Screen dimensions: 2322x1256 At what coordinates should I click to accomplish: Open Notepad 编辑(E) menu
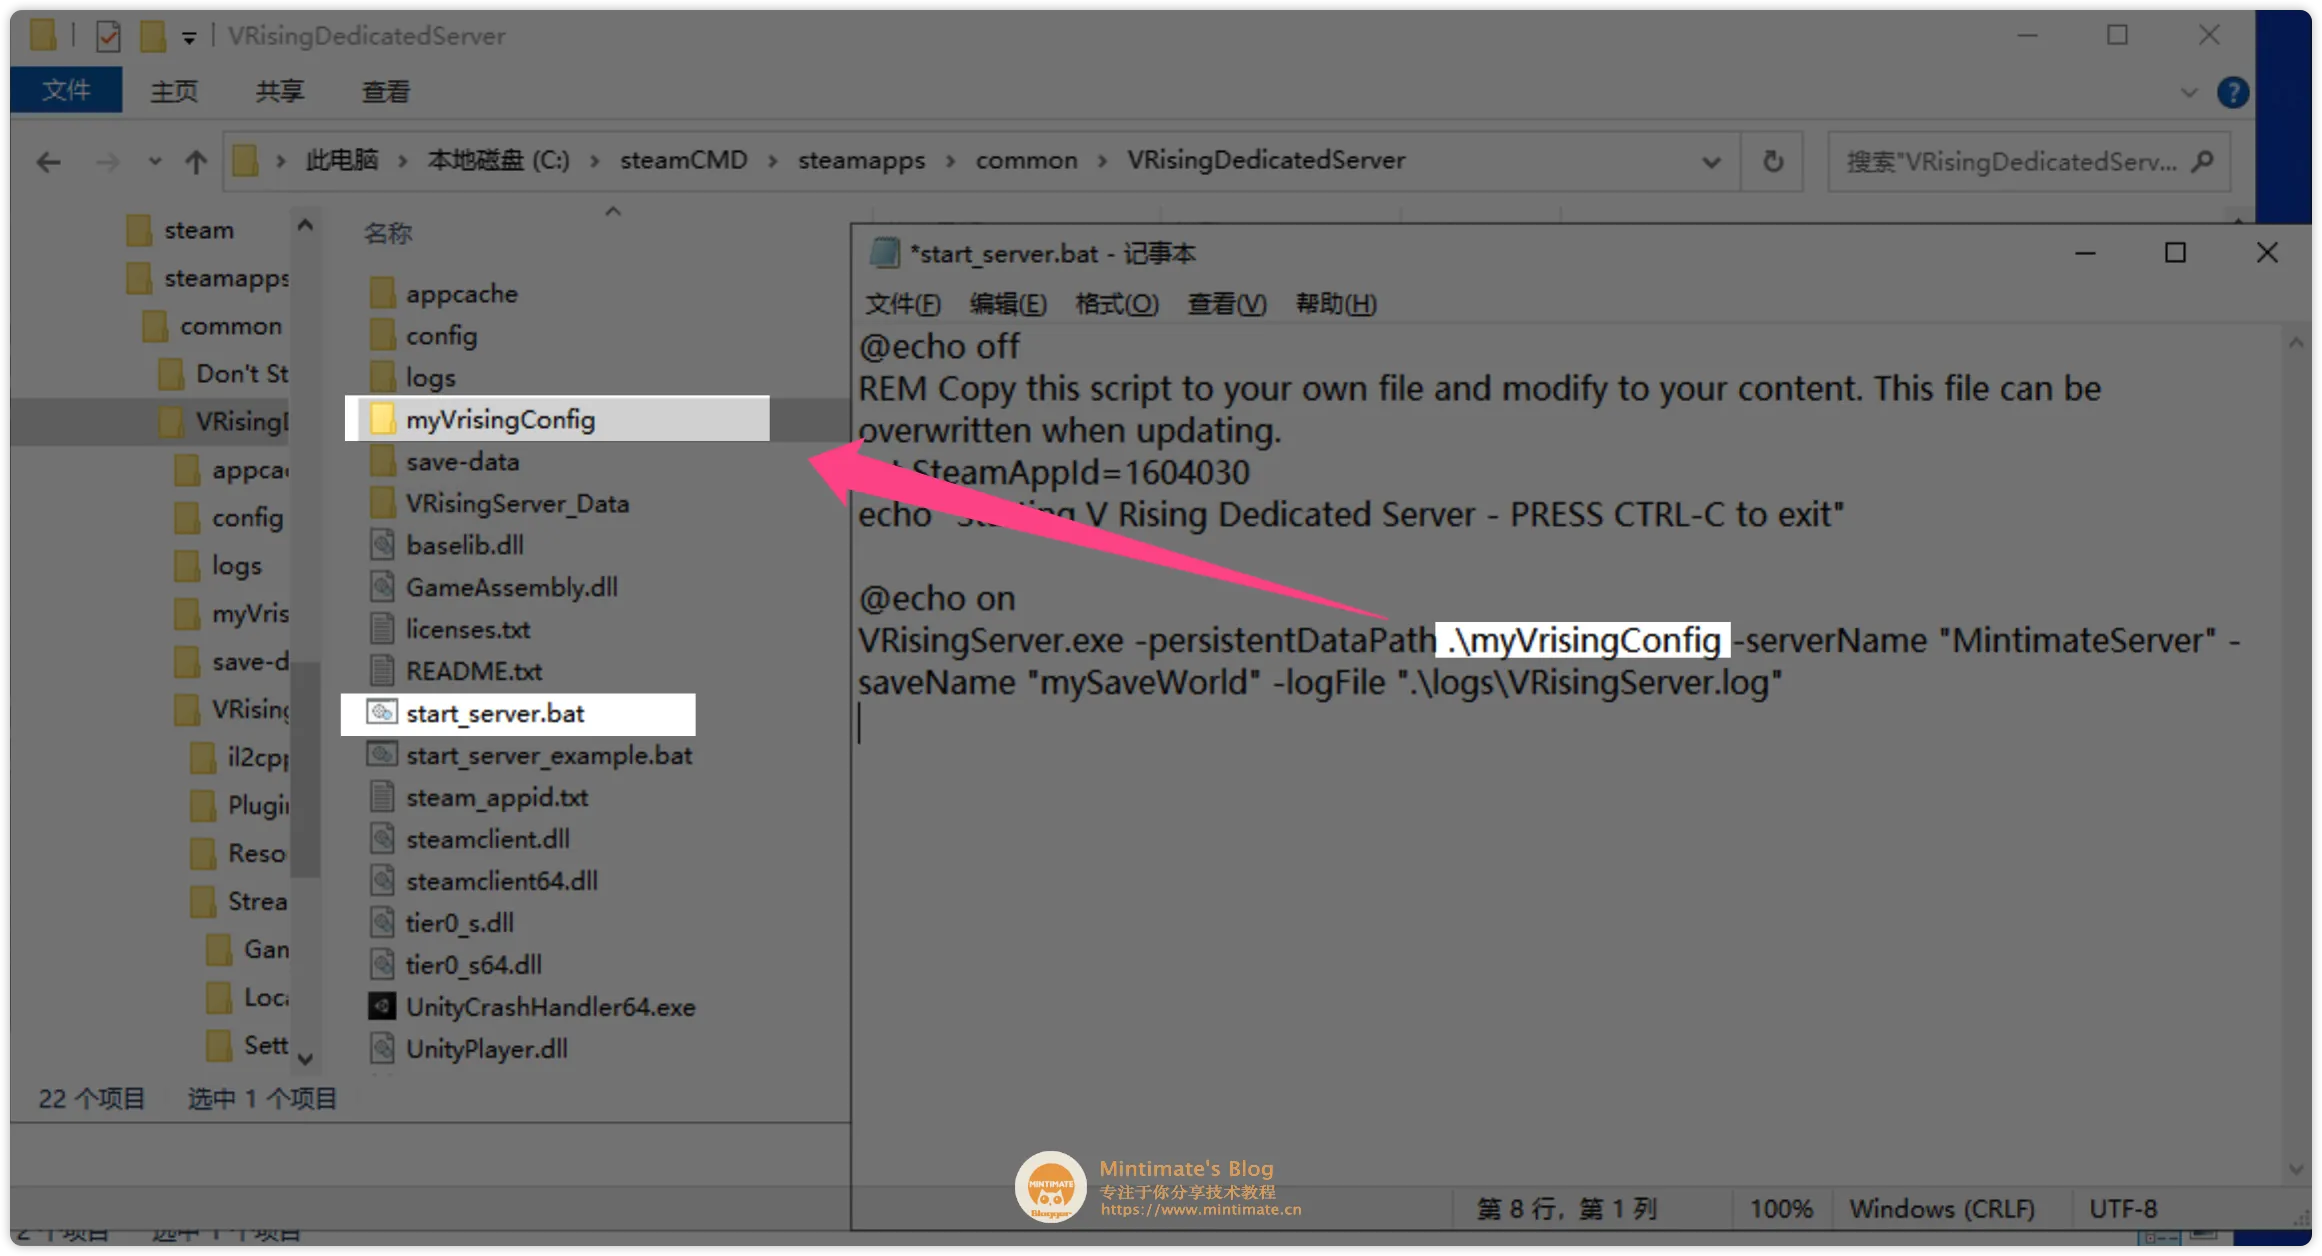1007,304
